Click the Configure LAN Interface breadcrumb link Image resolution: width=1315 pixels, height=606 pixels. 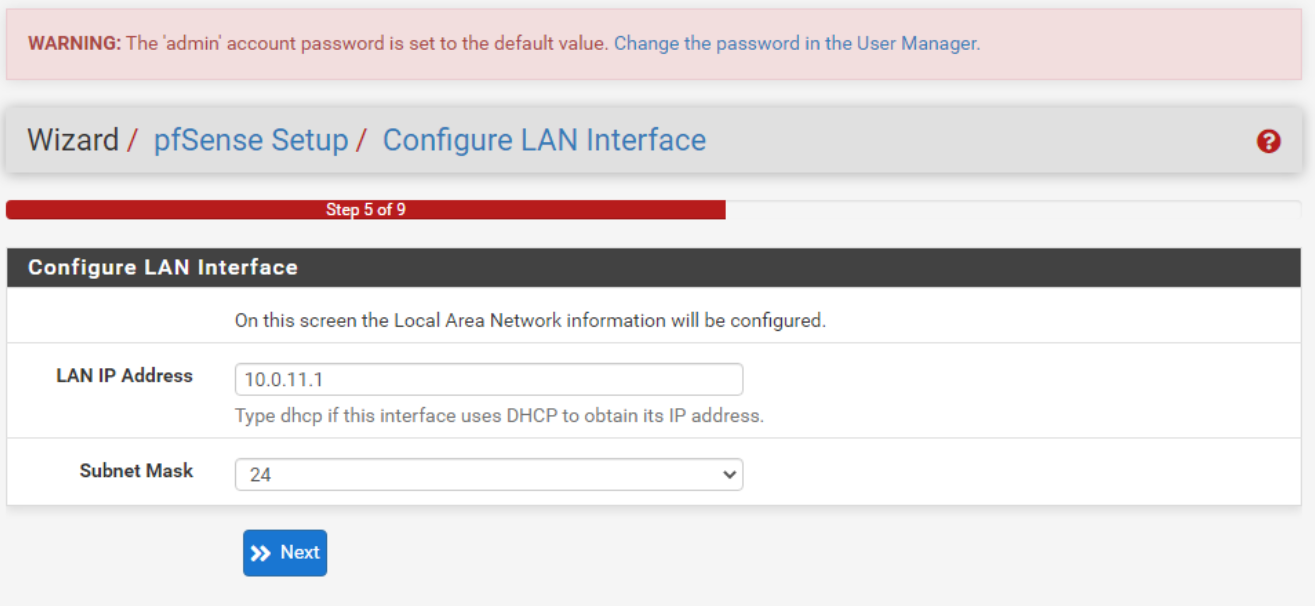click(544, 140)
